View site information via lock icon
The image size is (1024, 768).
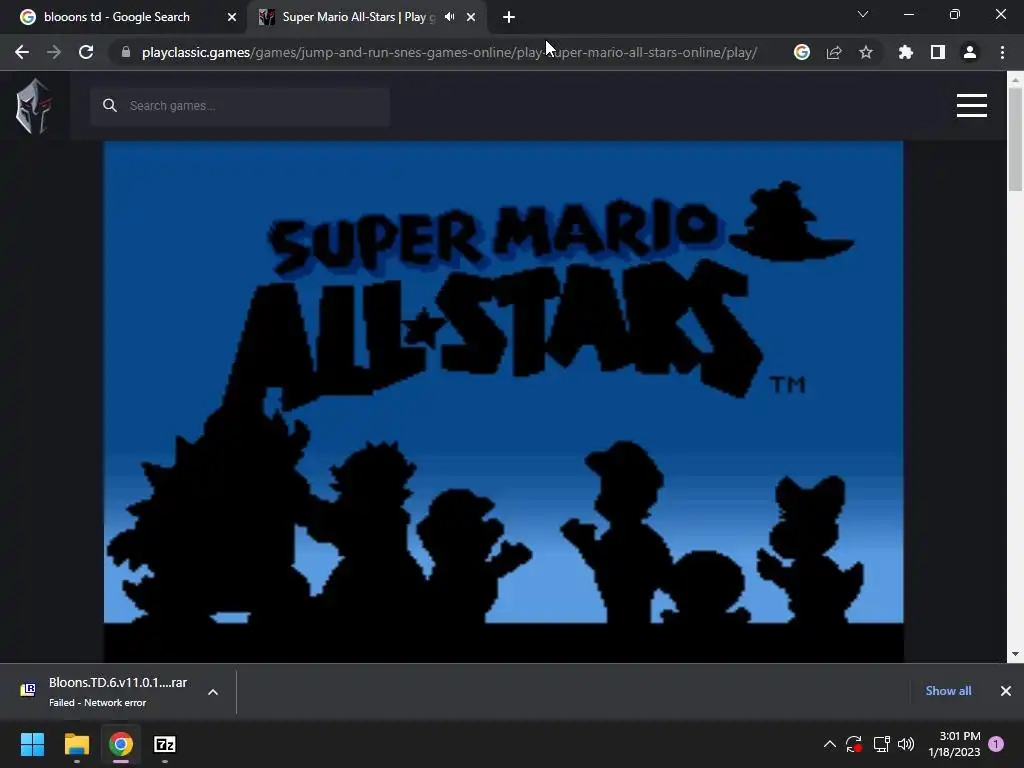126,52
